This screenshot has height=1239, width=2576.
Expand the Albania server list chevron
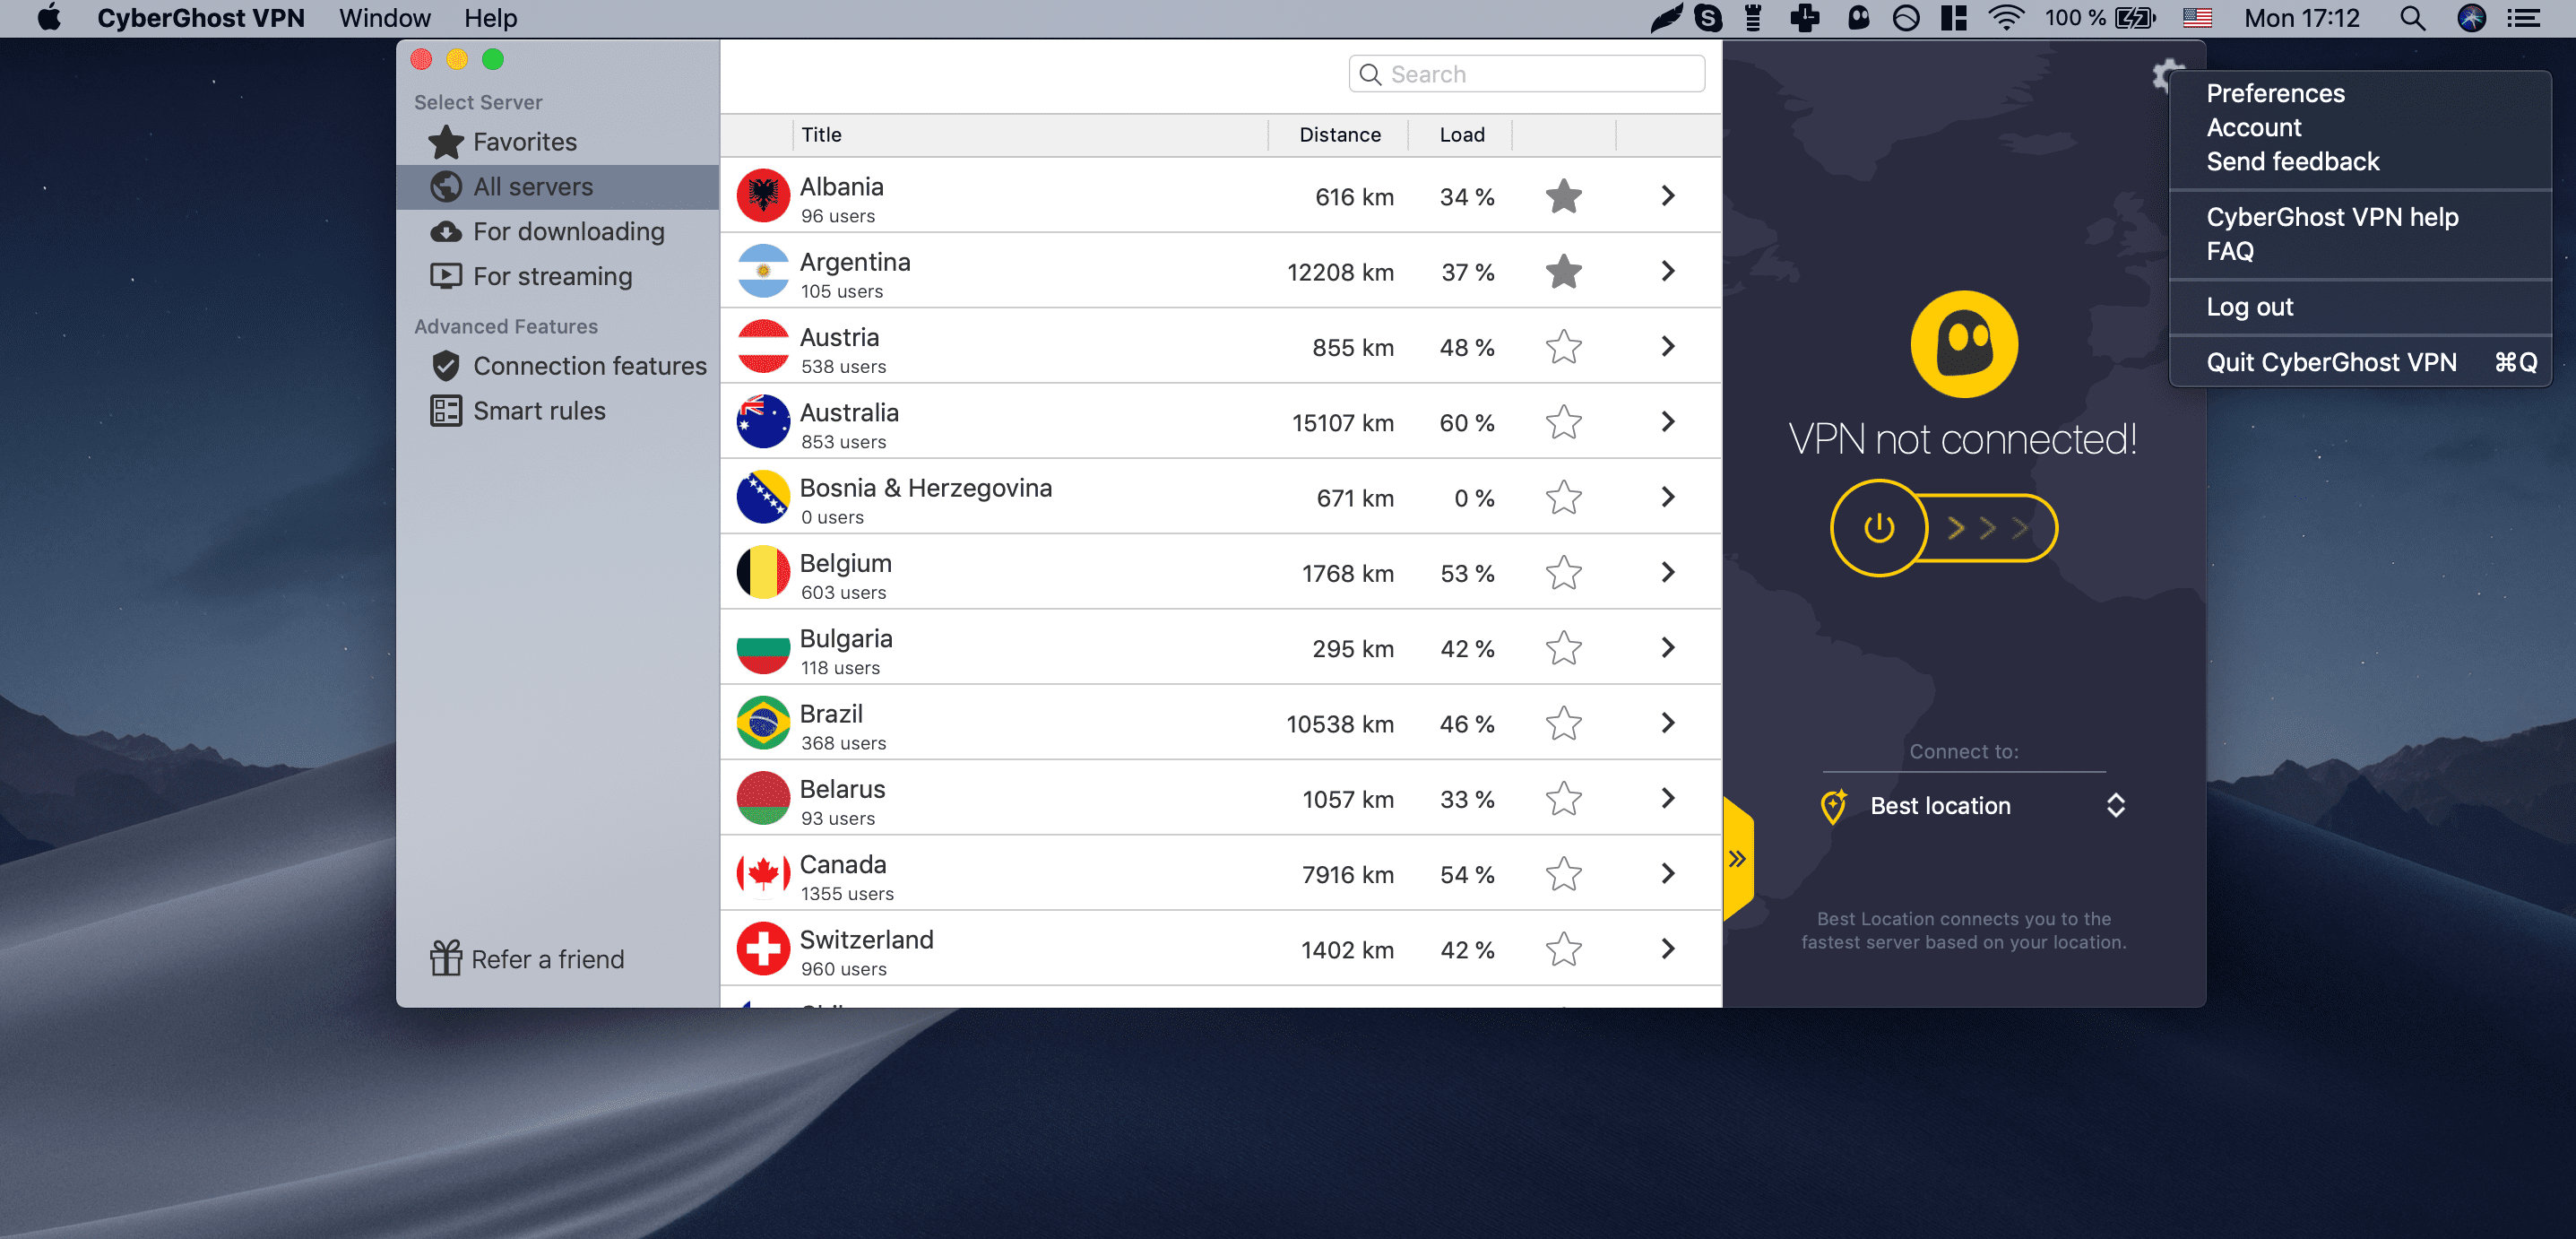1667,196
